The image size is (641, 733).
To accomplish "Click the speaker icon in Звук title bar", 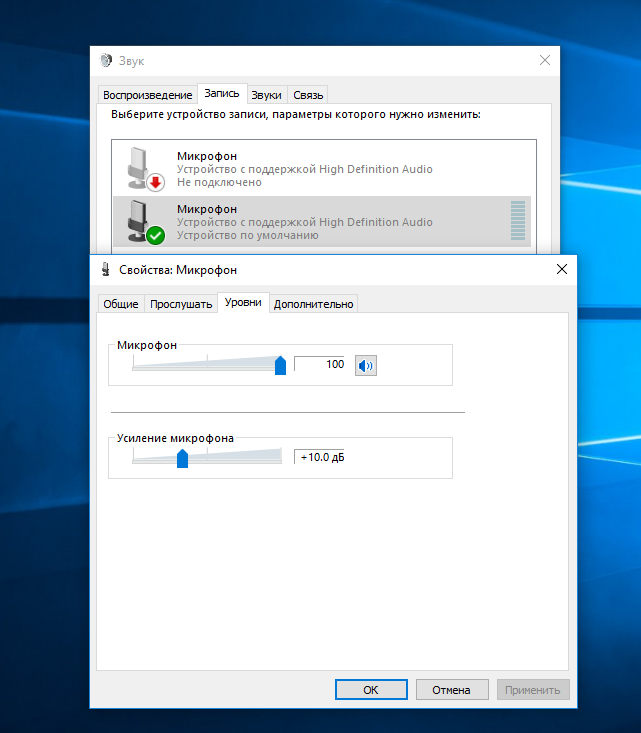I will click(x=106, y=60).
